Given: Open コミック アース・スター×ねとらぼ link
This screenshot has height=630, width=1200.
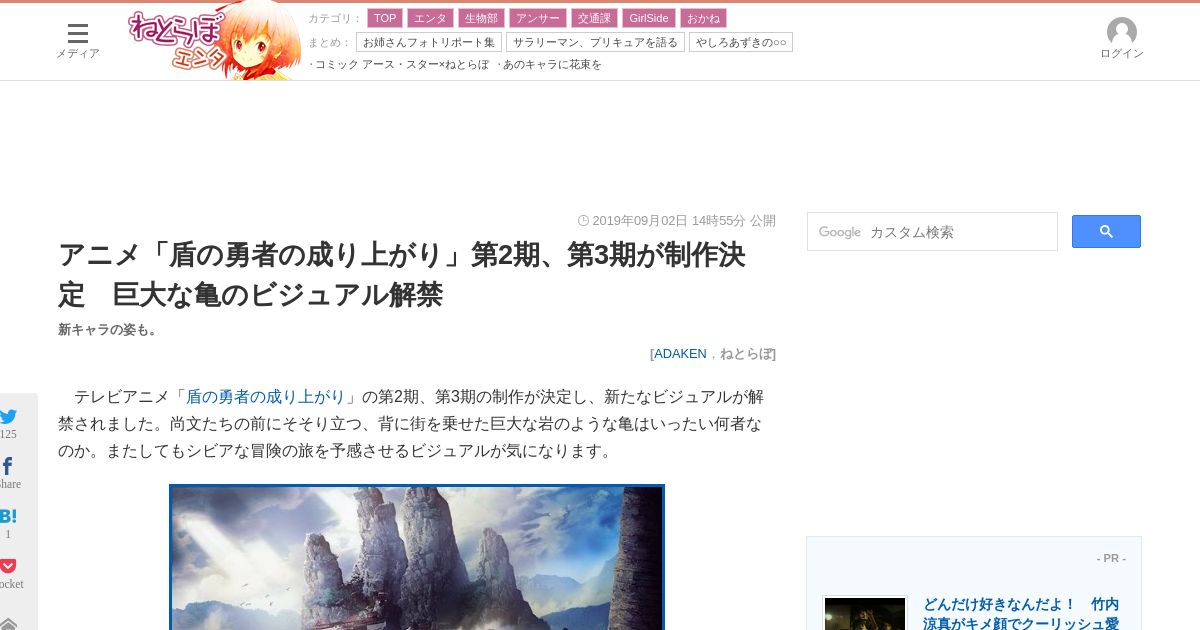Looking at the screenshot, I should (400, 64).
